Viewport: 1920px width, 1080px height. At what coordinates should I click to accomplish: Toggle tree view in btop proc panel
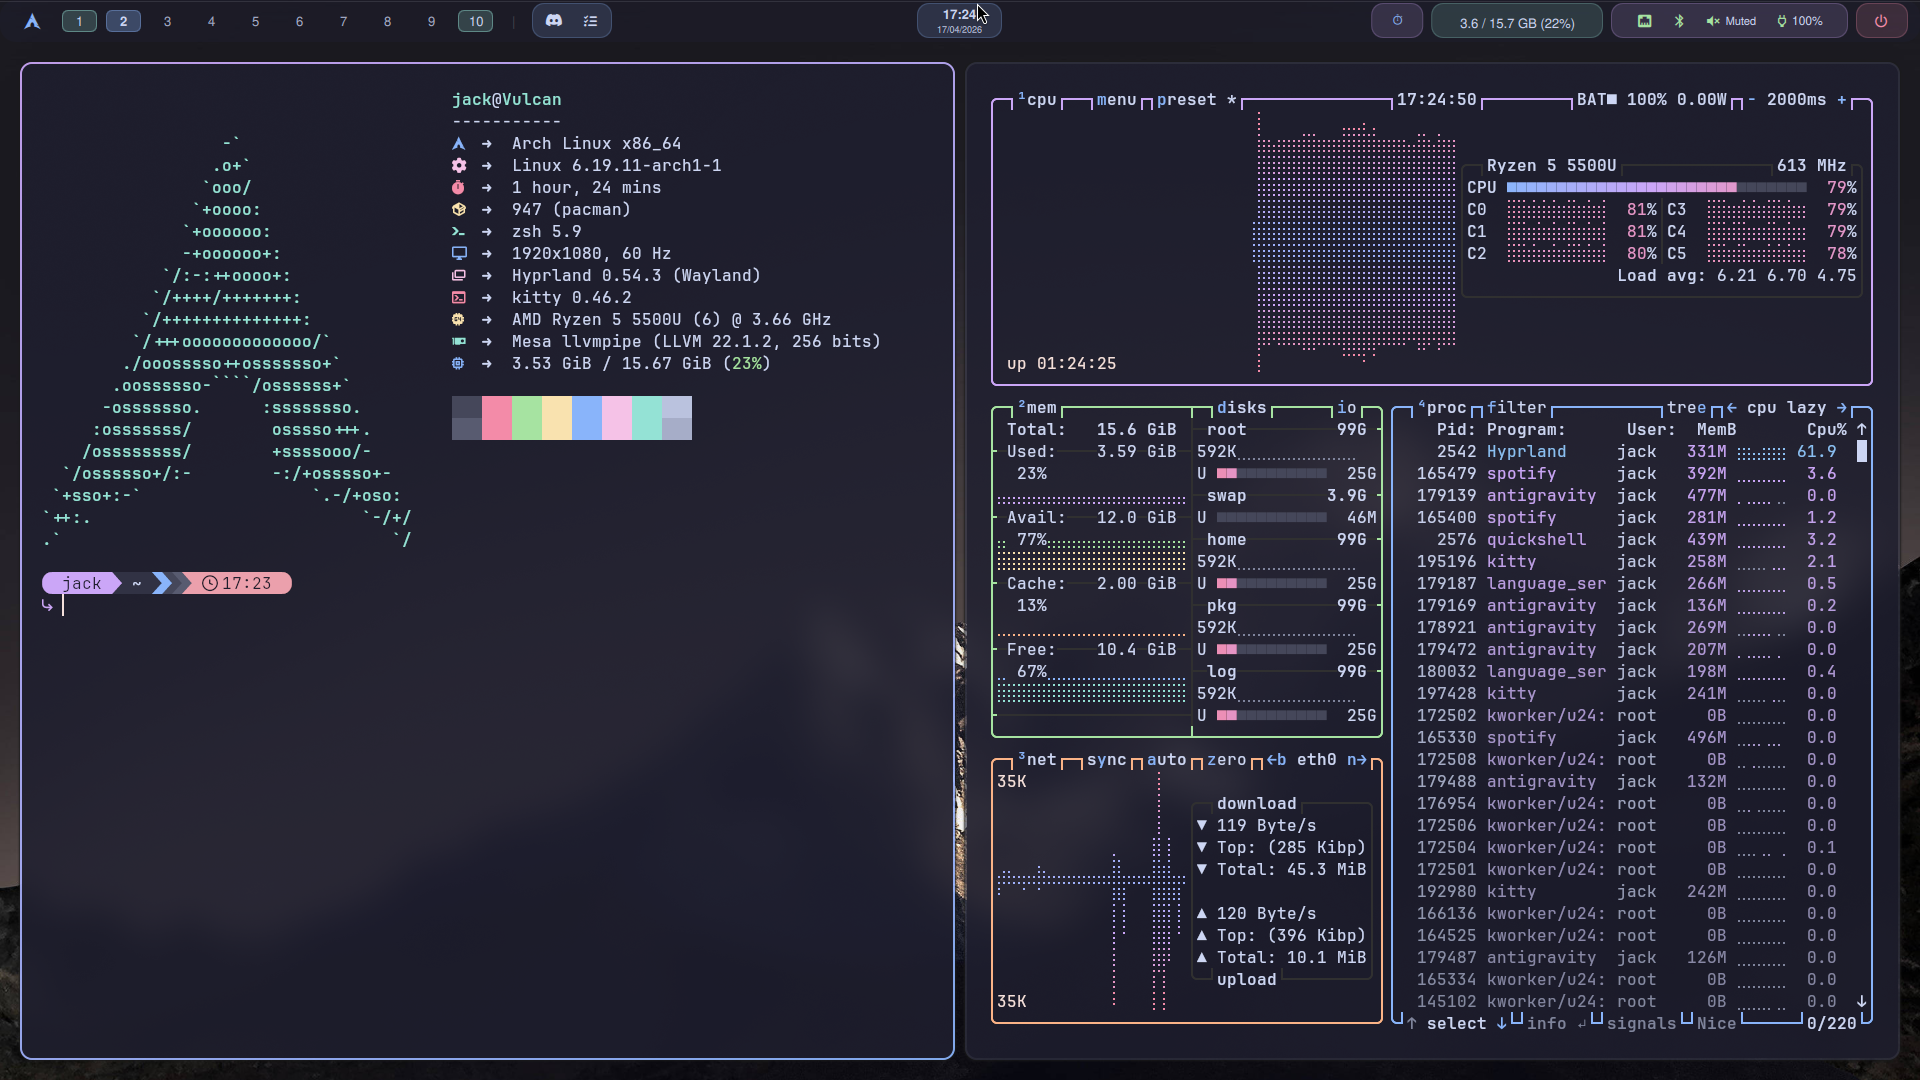pyautogui.click(x=1687, y=408)
